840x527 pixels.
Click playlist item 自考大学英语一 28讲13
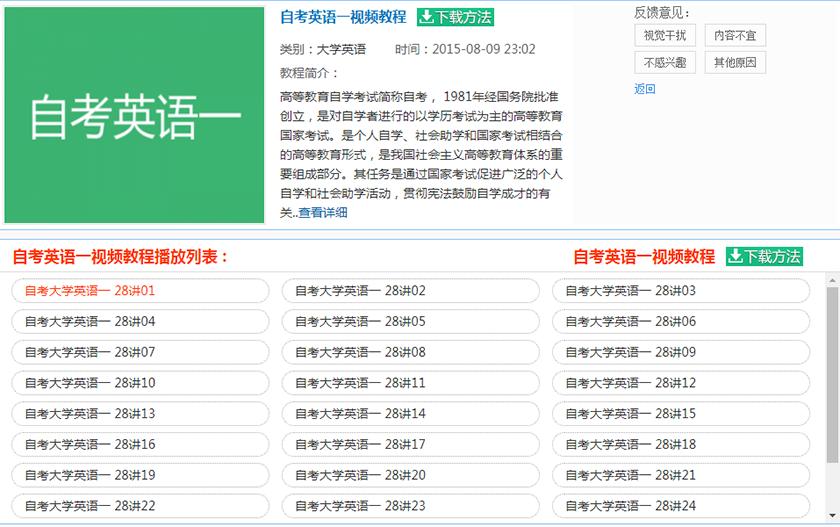click(x=140, y=413)
